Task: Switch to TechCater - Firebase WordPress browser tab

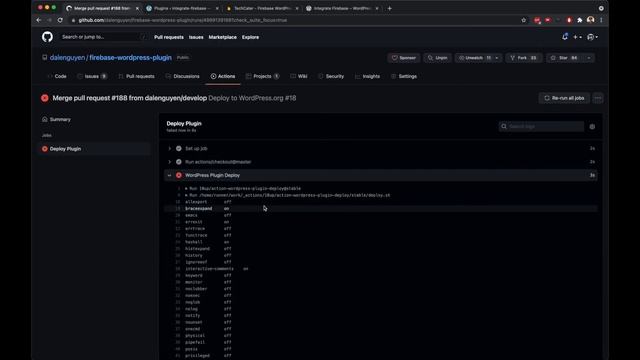Action: click(x=262, y=8)
